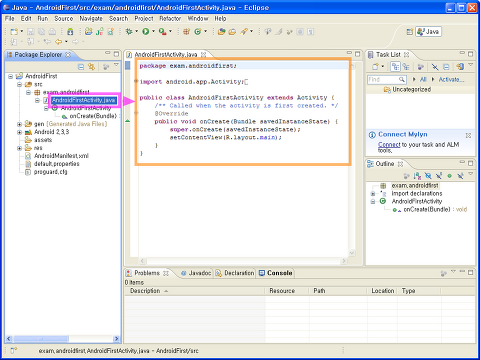Click the Back navigation yellow arrow
This screenshot has height=360, width=480.
tap(59, 42)
